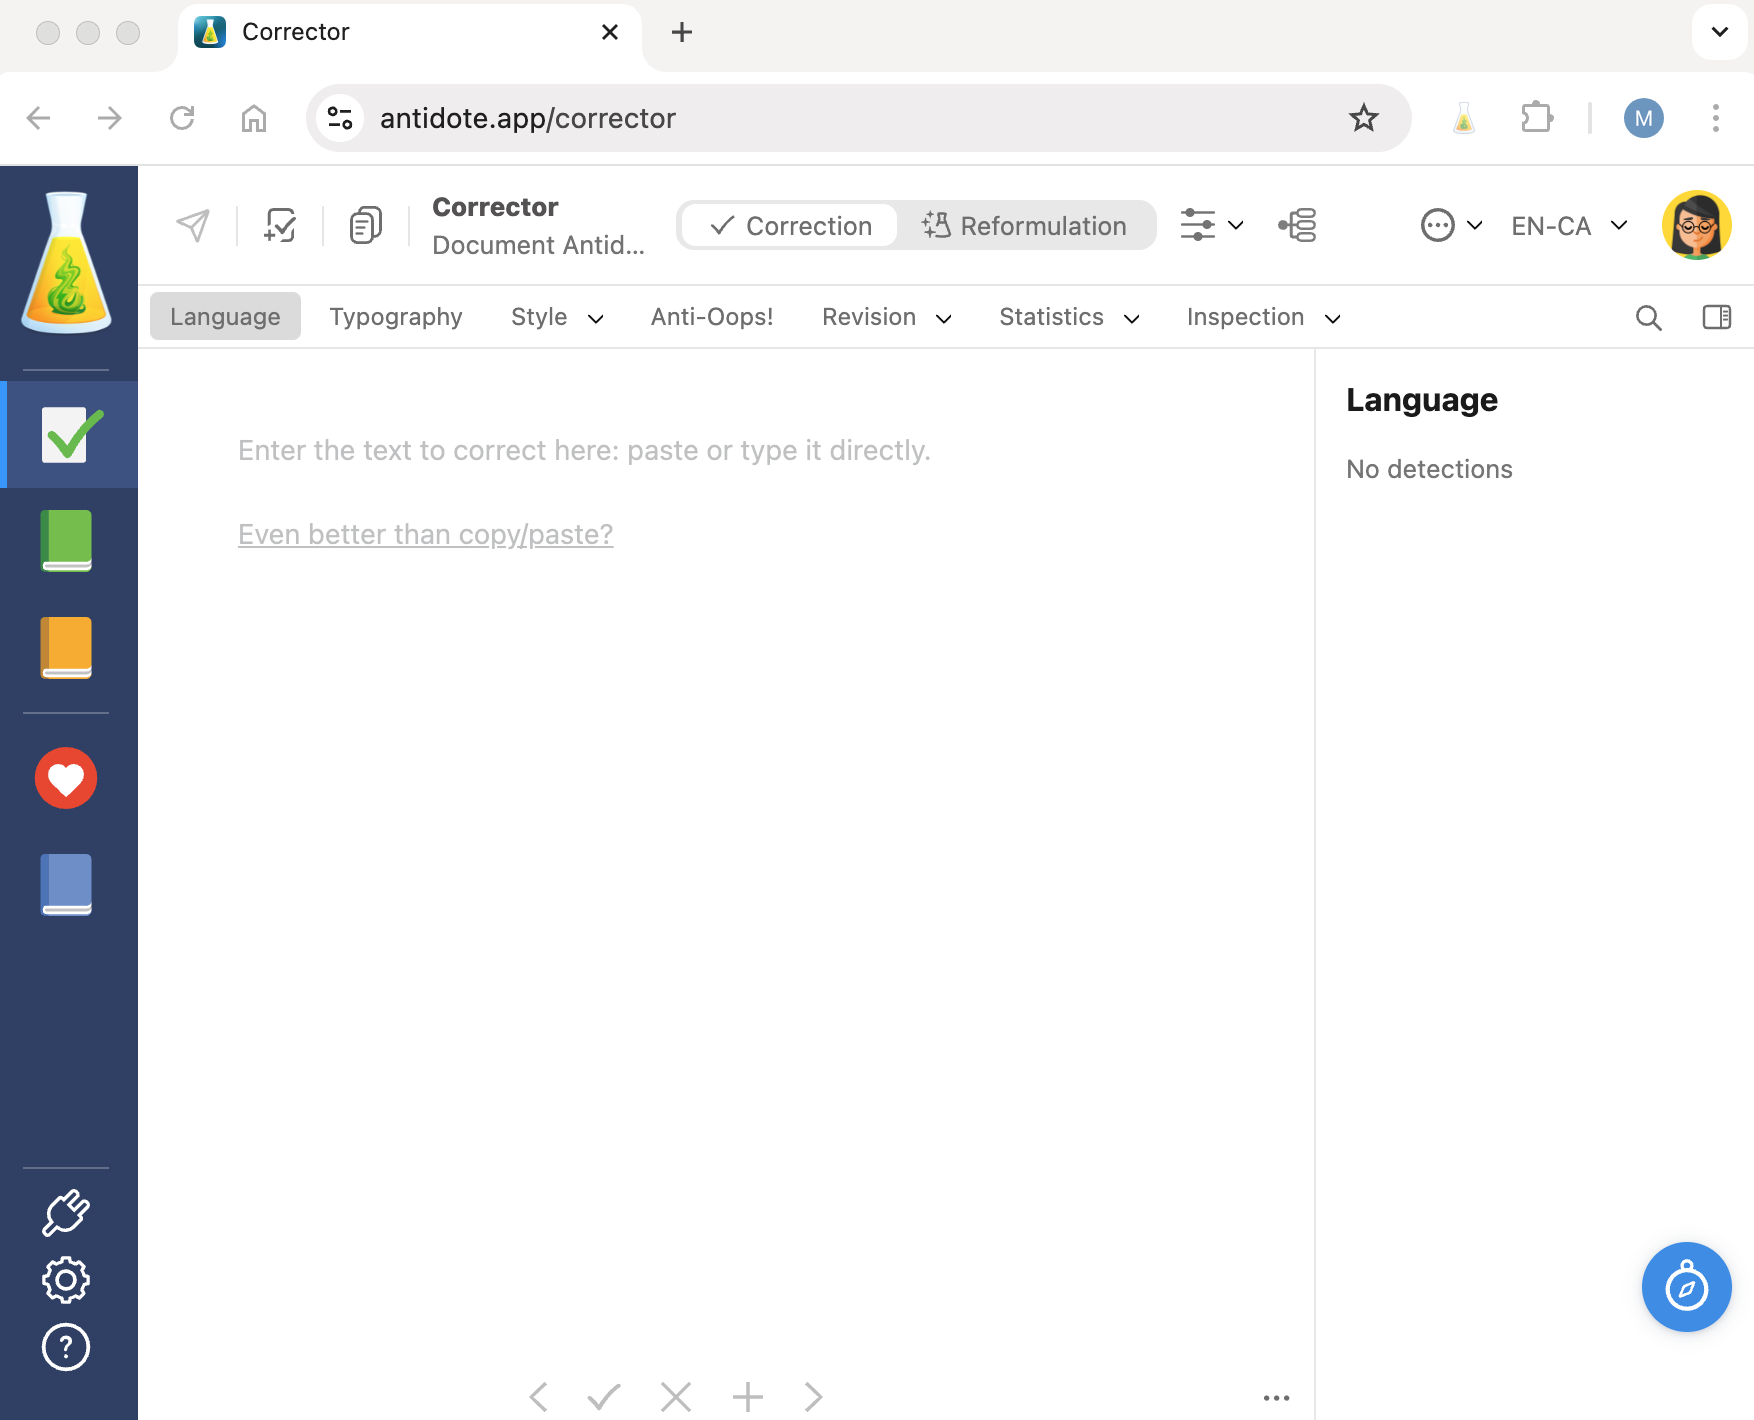Click the paper plane send icon
The height and width of the screenshot is (1420, 1754).
coord(193,226)
